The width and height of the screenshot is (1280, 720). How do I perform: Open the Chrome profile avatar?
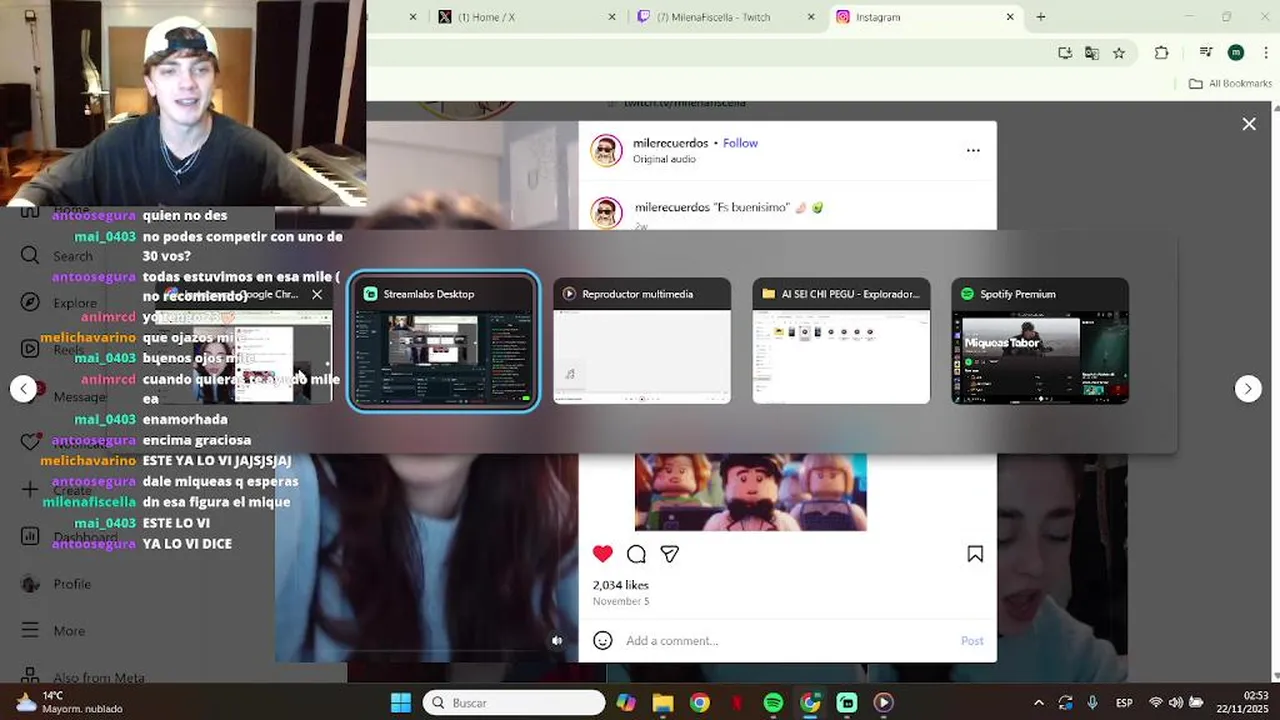(x=1236, y=53)
